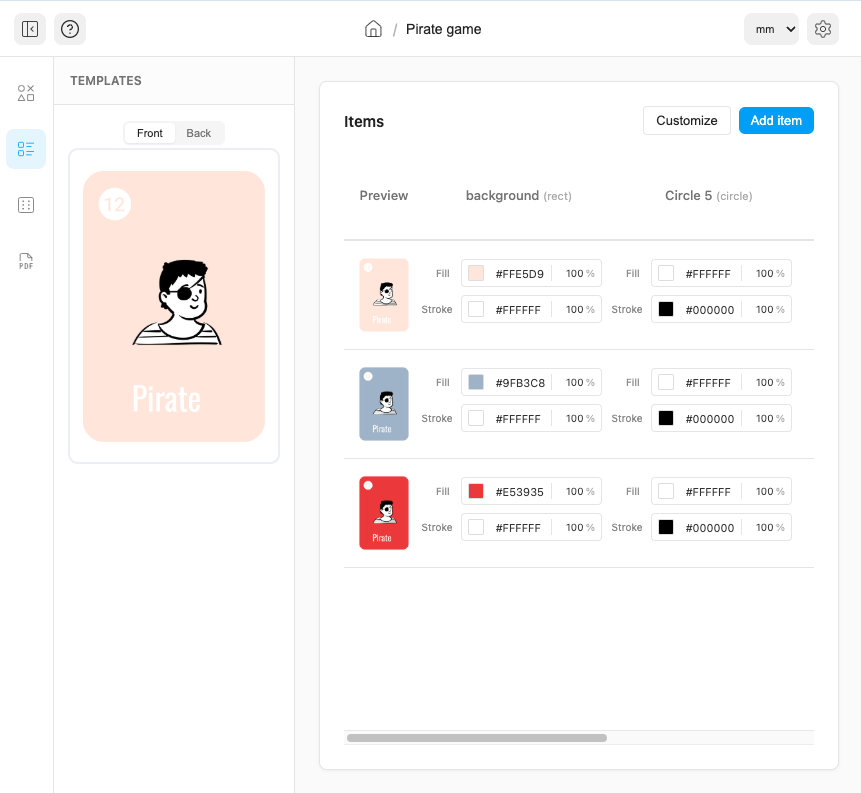Click the Items heading
861x793 pixels.
(364, 121)
